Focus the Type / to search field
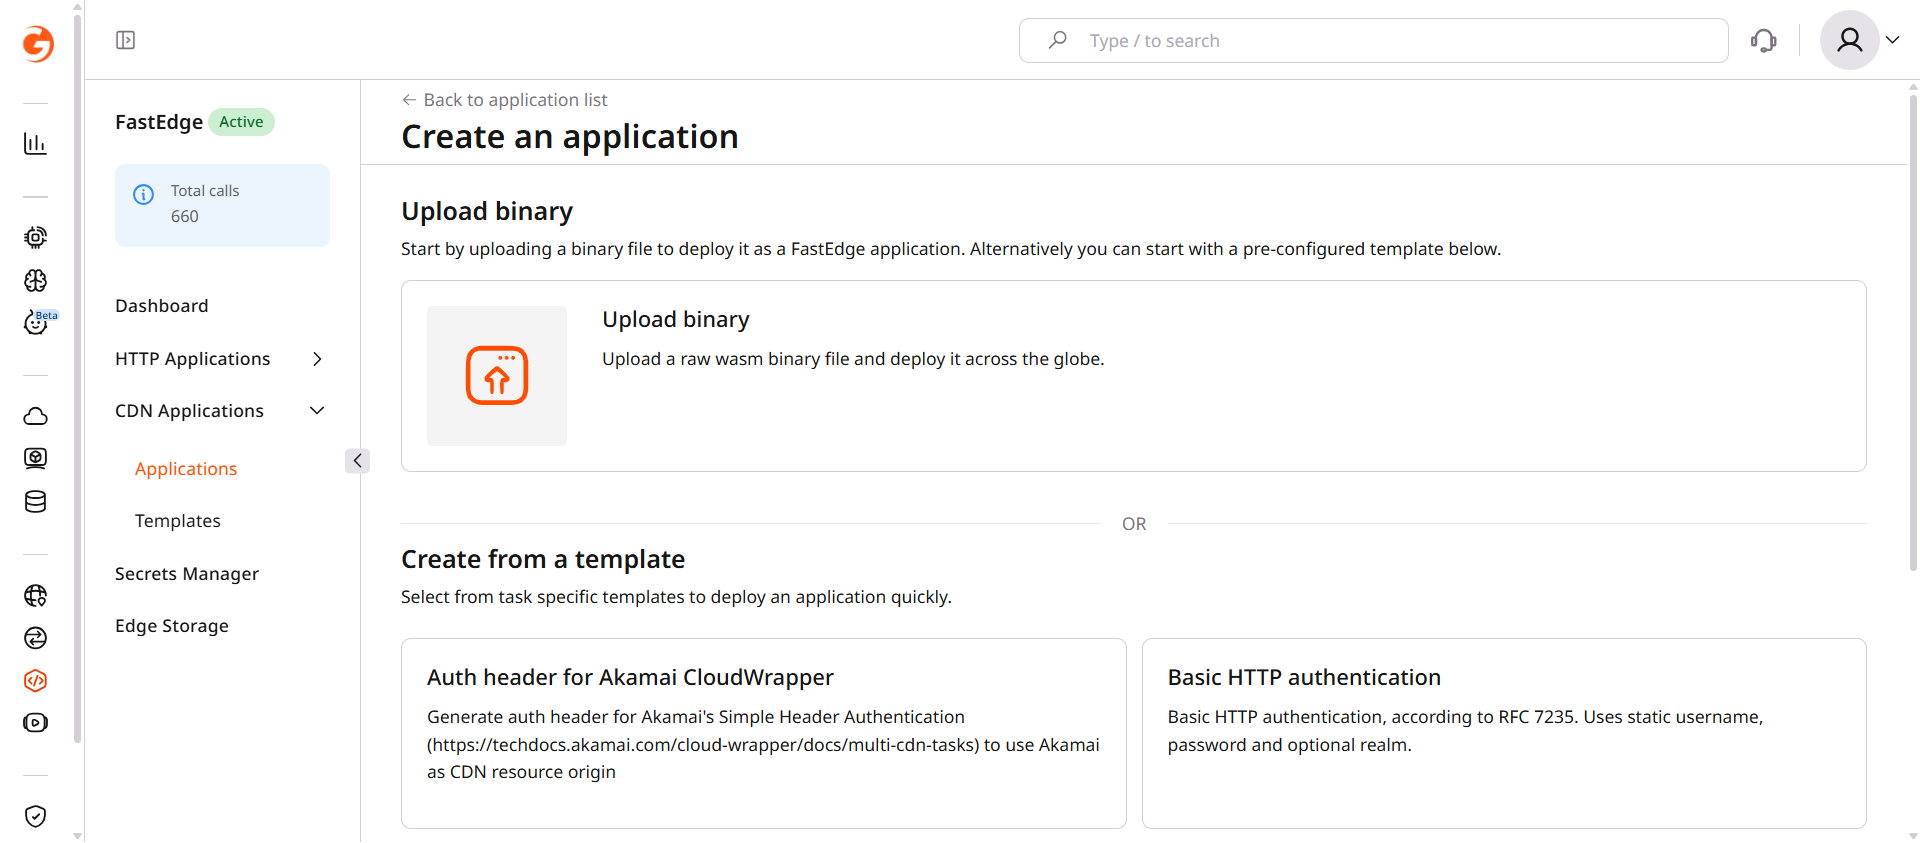This screenshot has width=1920, height=843. pos(1374,40)
